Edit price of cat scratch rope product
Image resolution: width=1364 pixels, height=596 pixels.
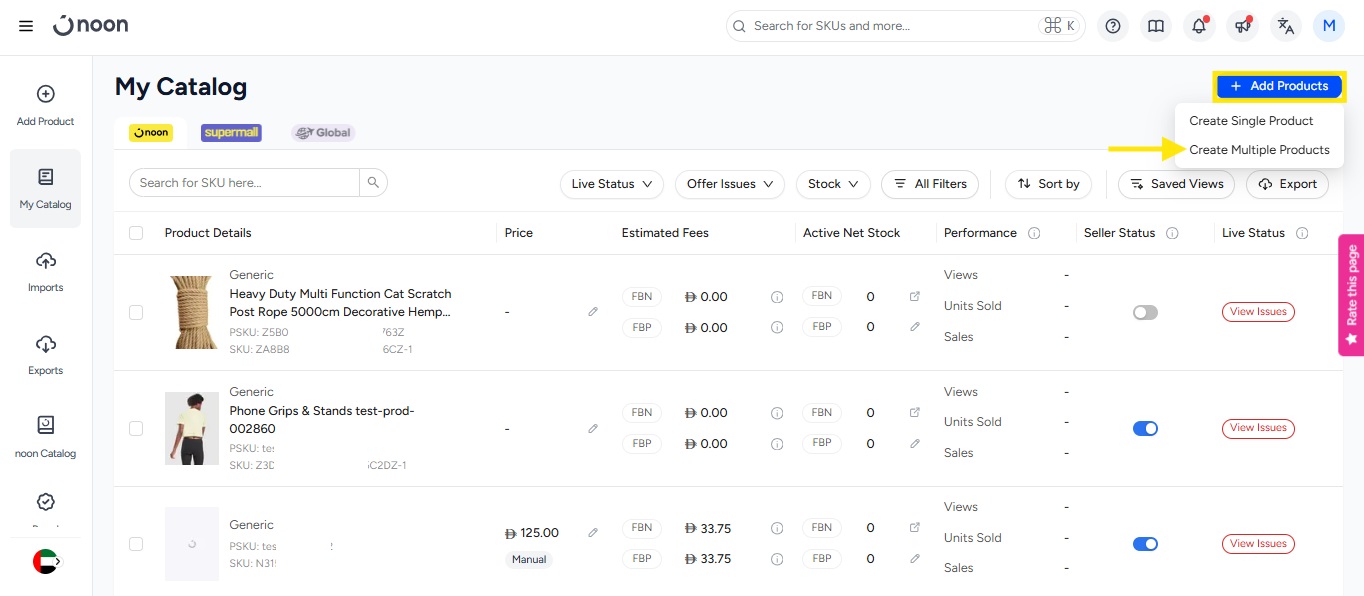point(593,312)
